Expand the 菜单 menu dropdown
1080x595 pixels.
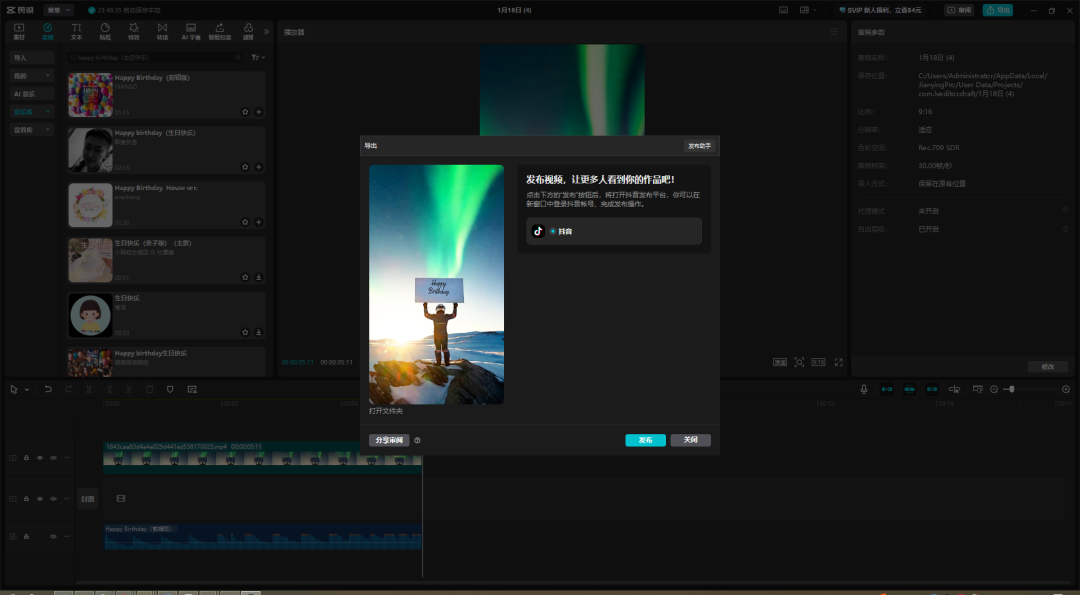tap(59, 10)
